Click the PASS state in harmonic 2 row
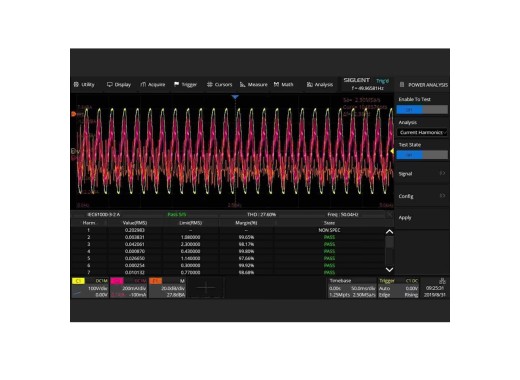 (329, 237)
